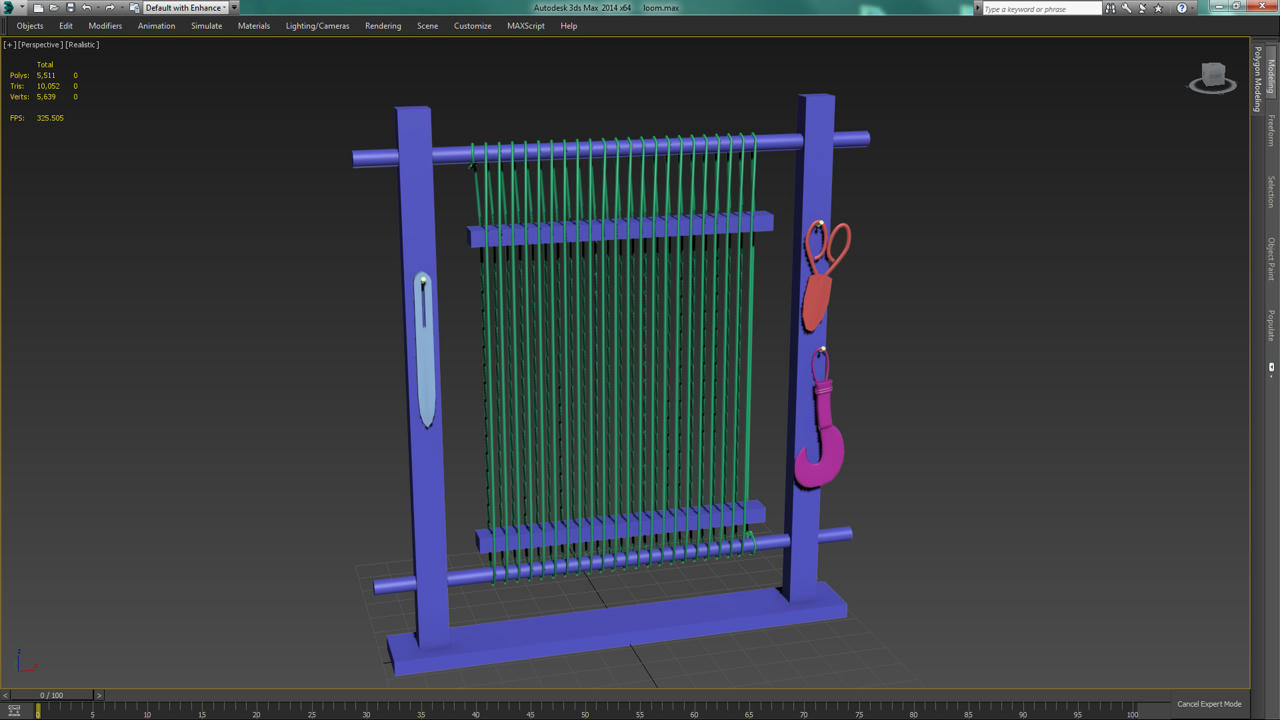Save the scene with the floppy disk icon
This screenshot has width=1280, height=720.
click(x=70, y=8)
